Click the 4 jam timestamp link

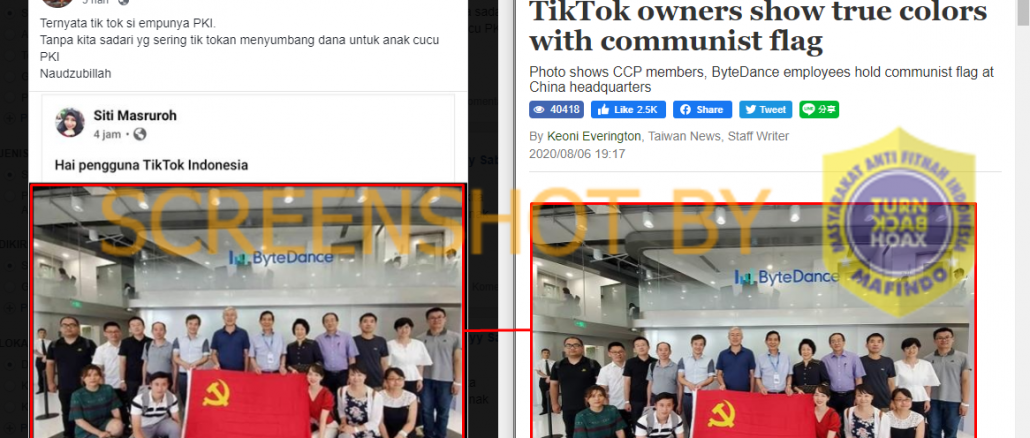point(107,135)
